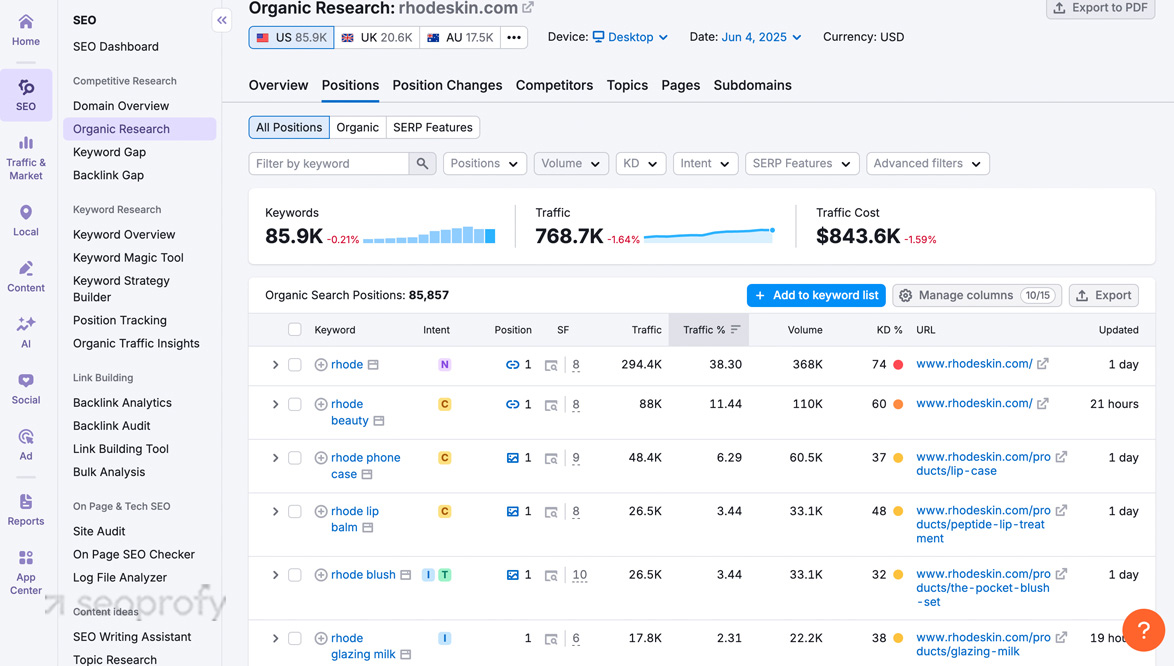Open the Home section in the sidebar
This screenshot has height=666, width=1174.
pos(25,30)
